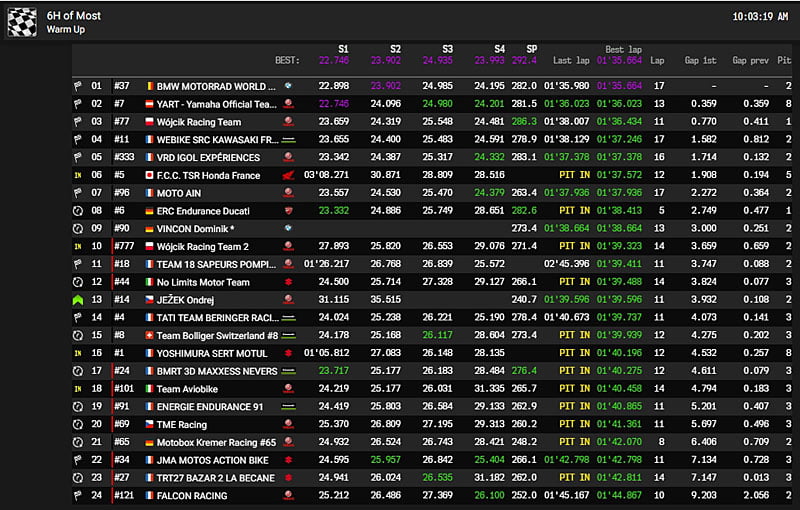
Task: Click the SP speed column header
Action: (531, 48)
